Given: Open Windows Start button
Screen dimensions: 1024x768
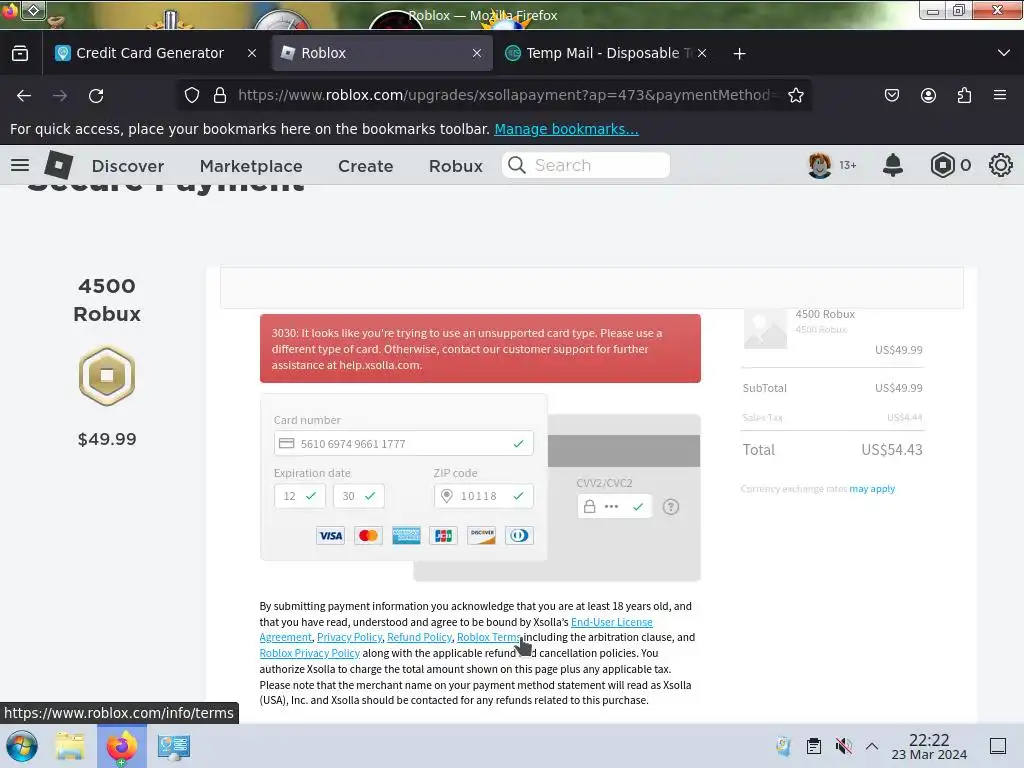Looking at the screenshot, I should [22, 746].
